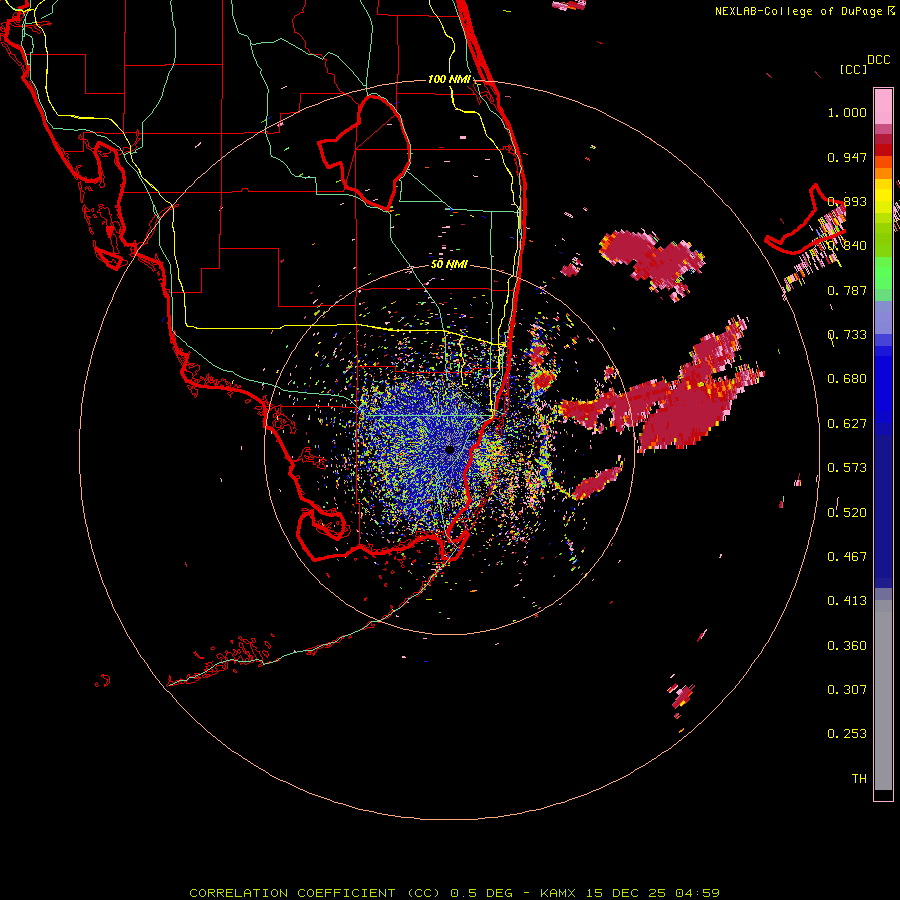Click the NEXLAB-College of DuPage label

click(x=798, y=11)
